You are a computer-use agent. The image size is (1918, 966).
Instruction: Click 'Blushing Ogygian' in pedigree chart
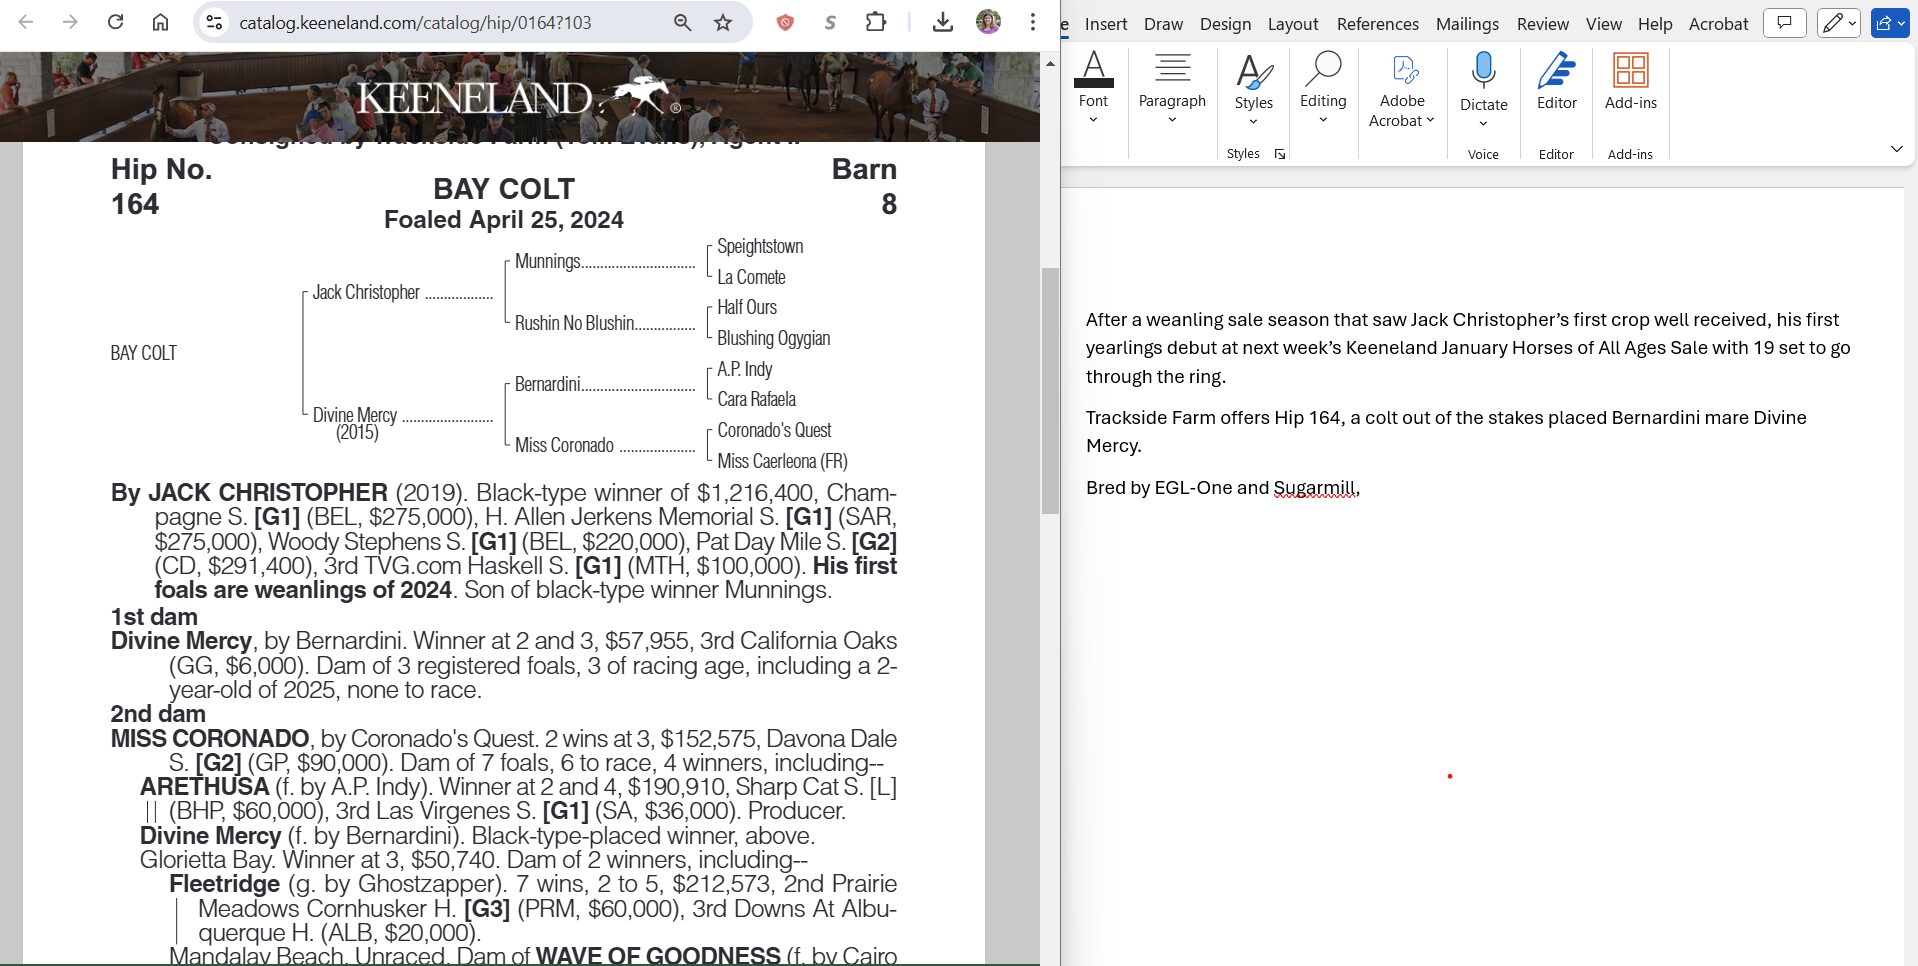tap(773, 338)
